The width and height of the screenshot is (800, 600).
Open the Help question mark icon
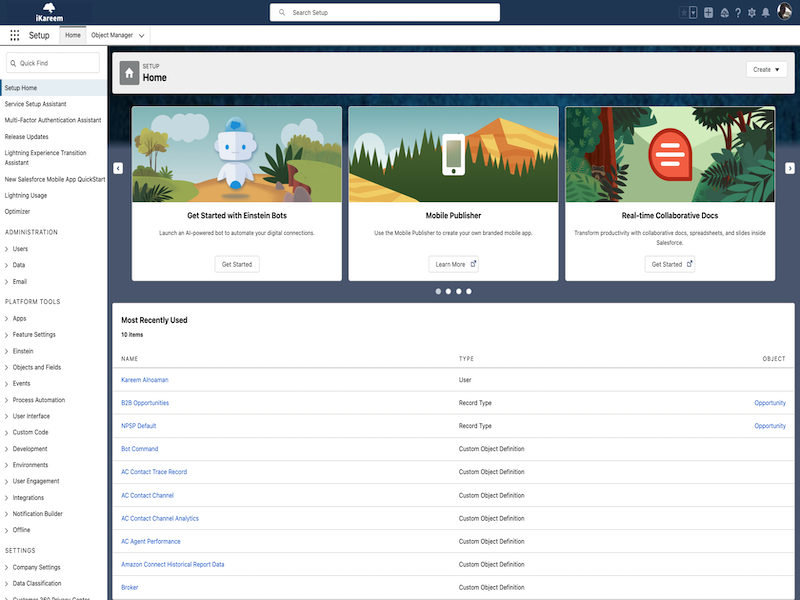pos(738,13)
